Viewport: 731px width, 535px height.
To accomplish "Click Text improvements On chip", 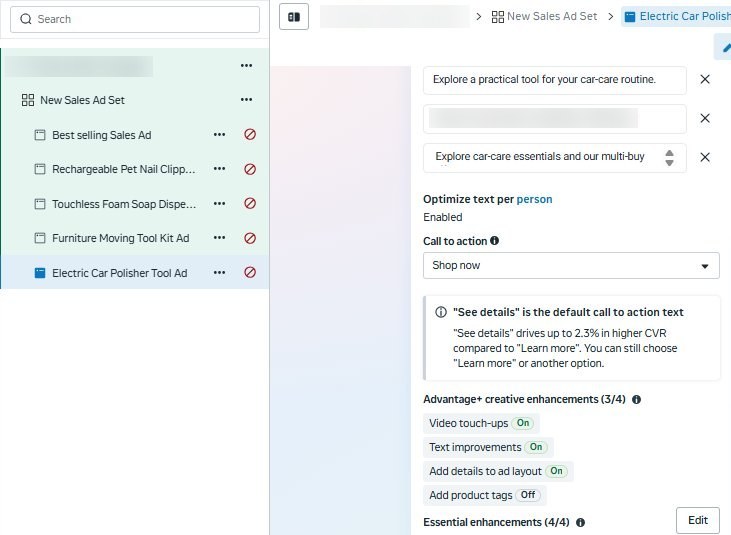I will (x=488, y=447).
